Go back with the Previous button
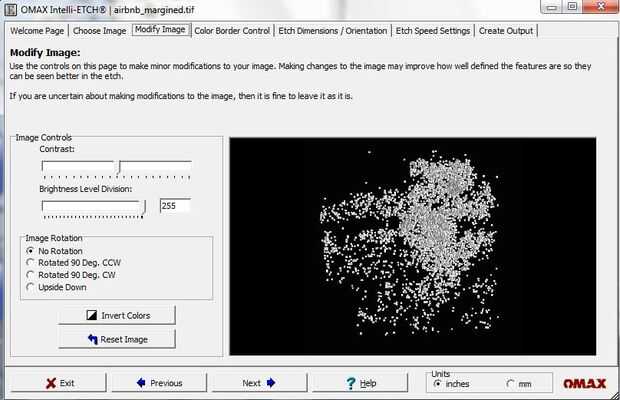Screen dimensions: 620x400 coord(159,383)
